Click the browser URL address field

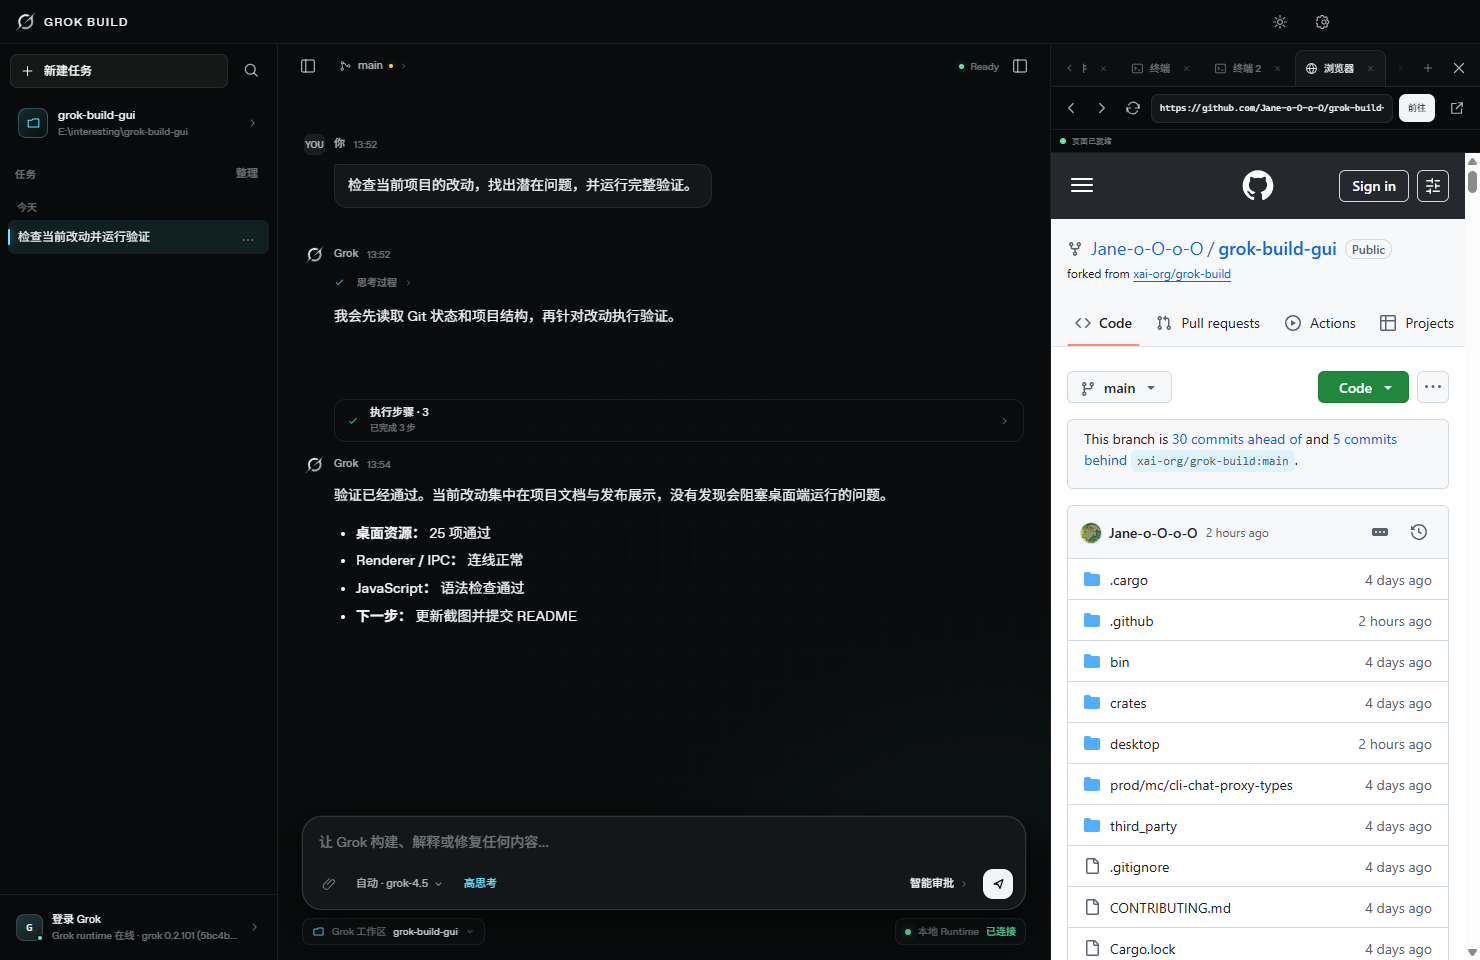(x=1272, y=108)
